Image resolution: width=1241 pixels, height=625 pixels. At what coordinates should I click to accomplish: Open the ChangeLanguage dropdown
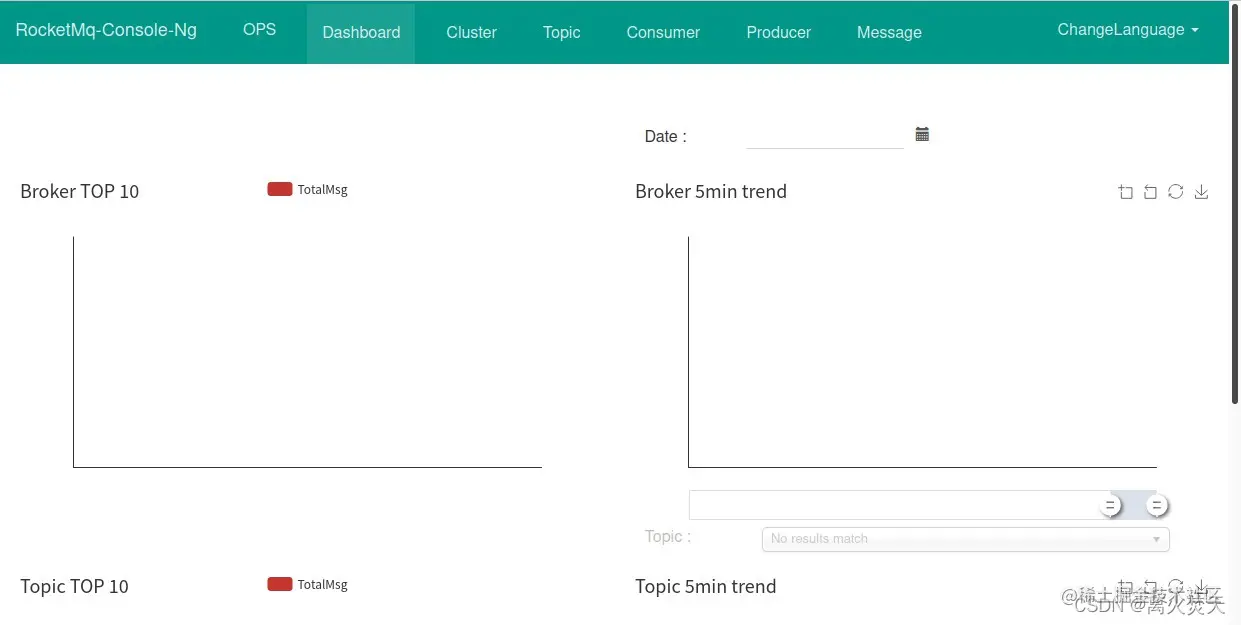(x=1128, y=30)
